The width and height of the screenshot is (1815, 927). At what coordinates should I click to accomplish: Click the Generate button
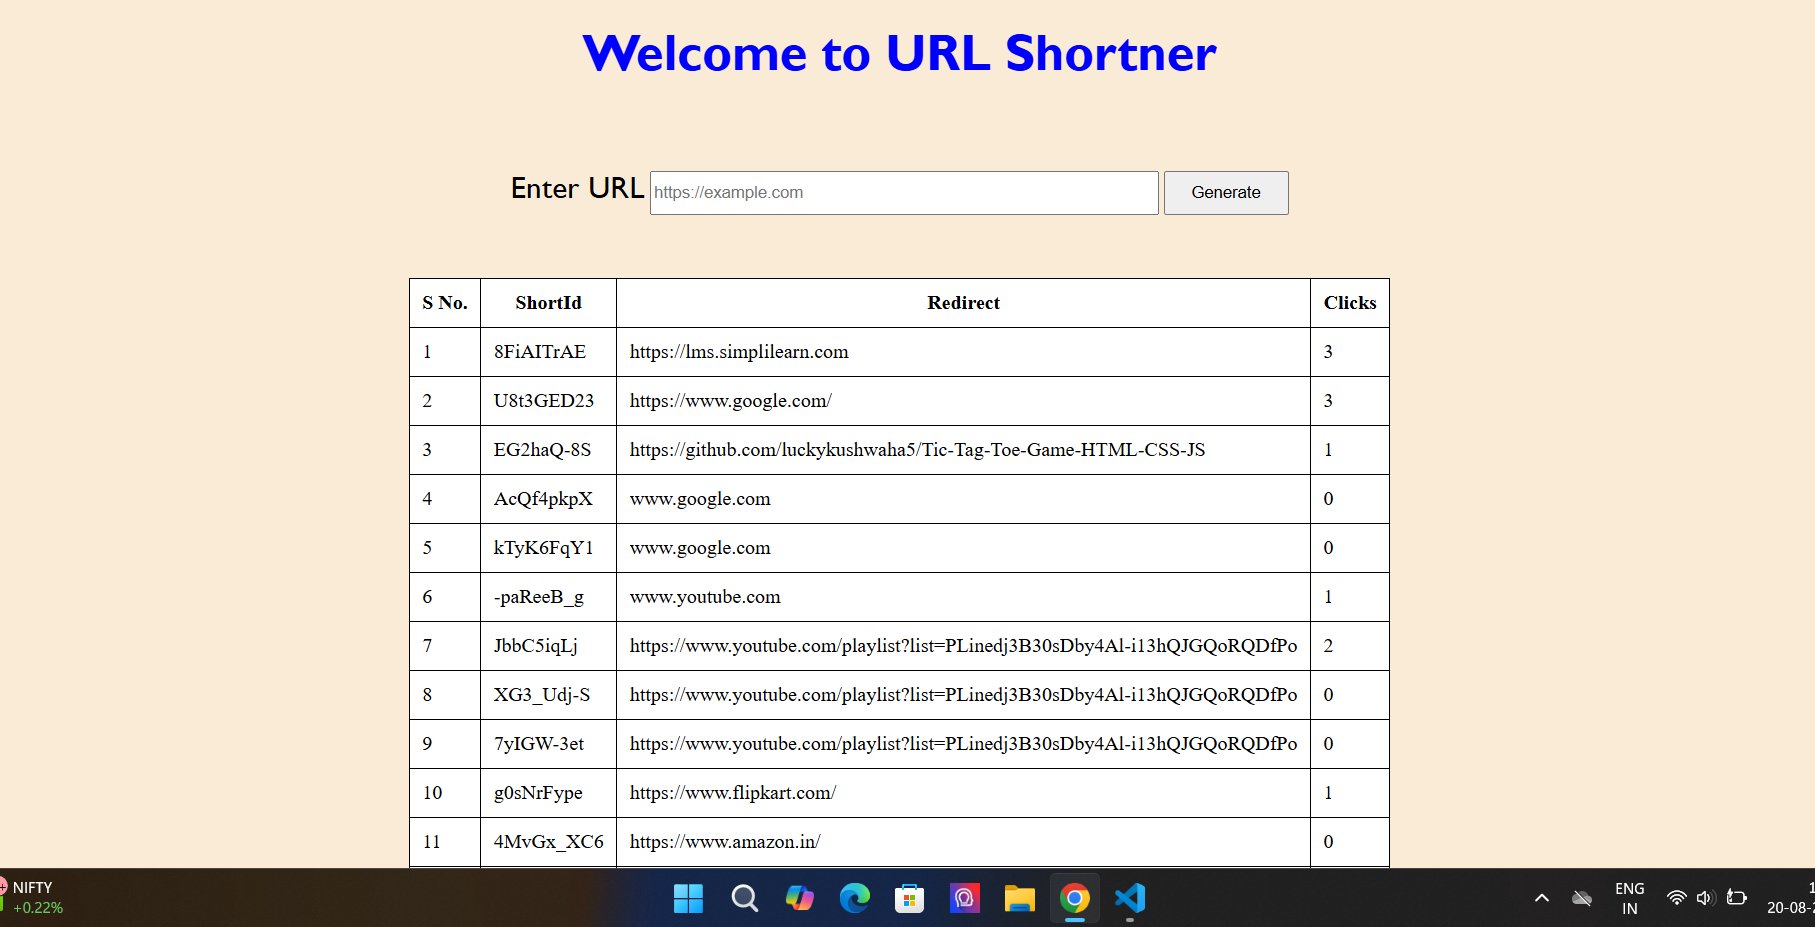[1225, 193]
